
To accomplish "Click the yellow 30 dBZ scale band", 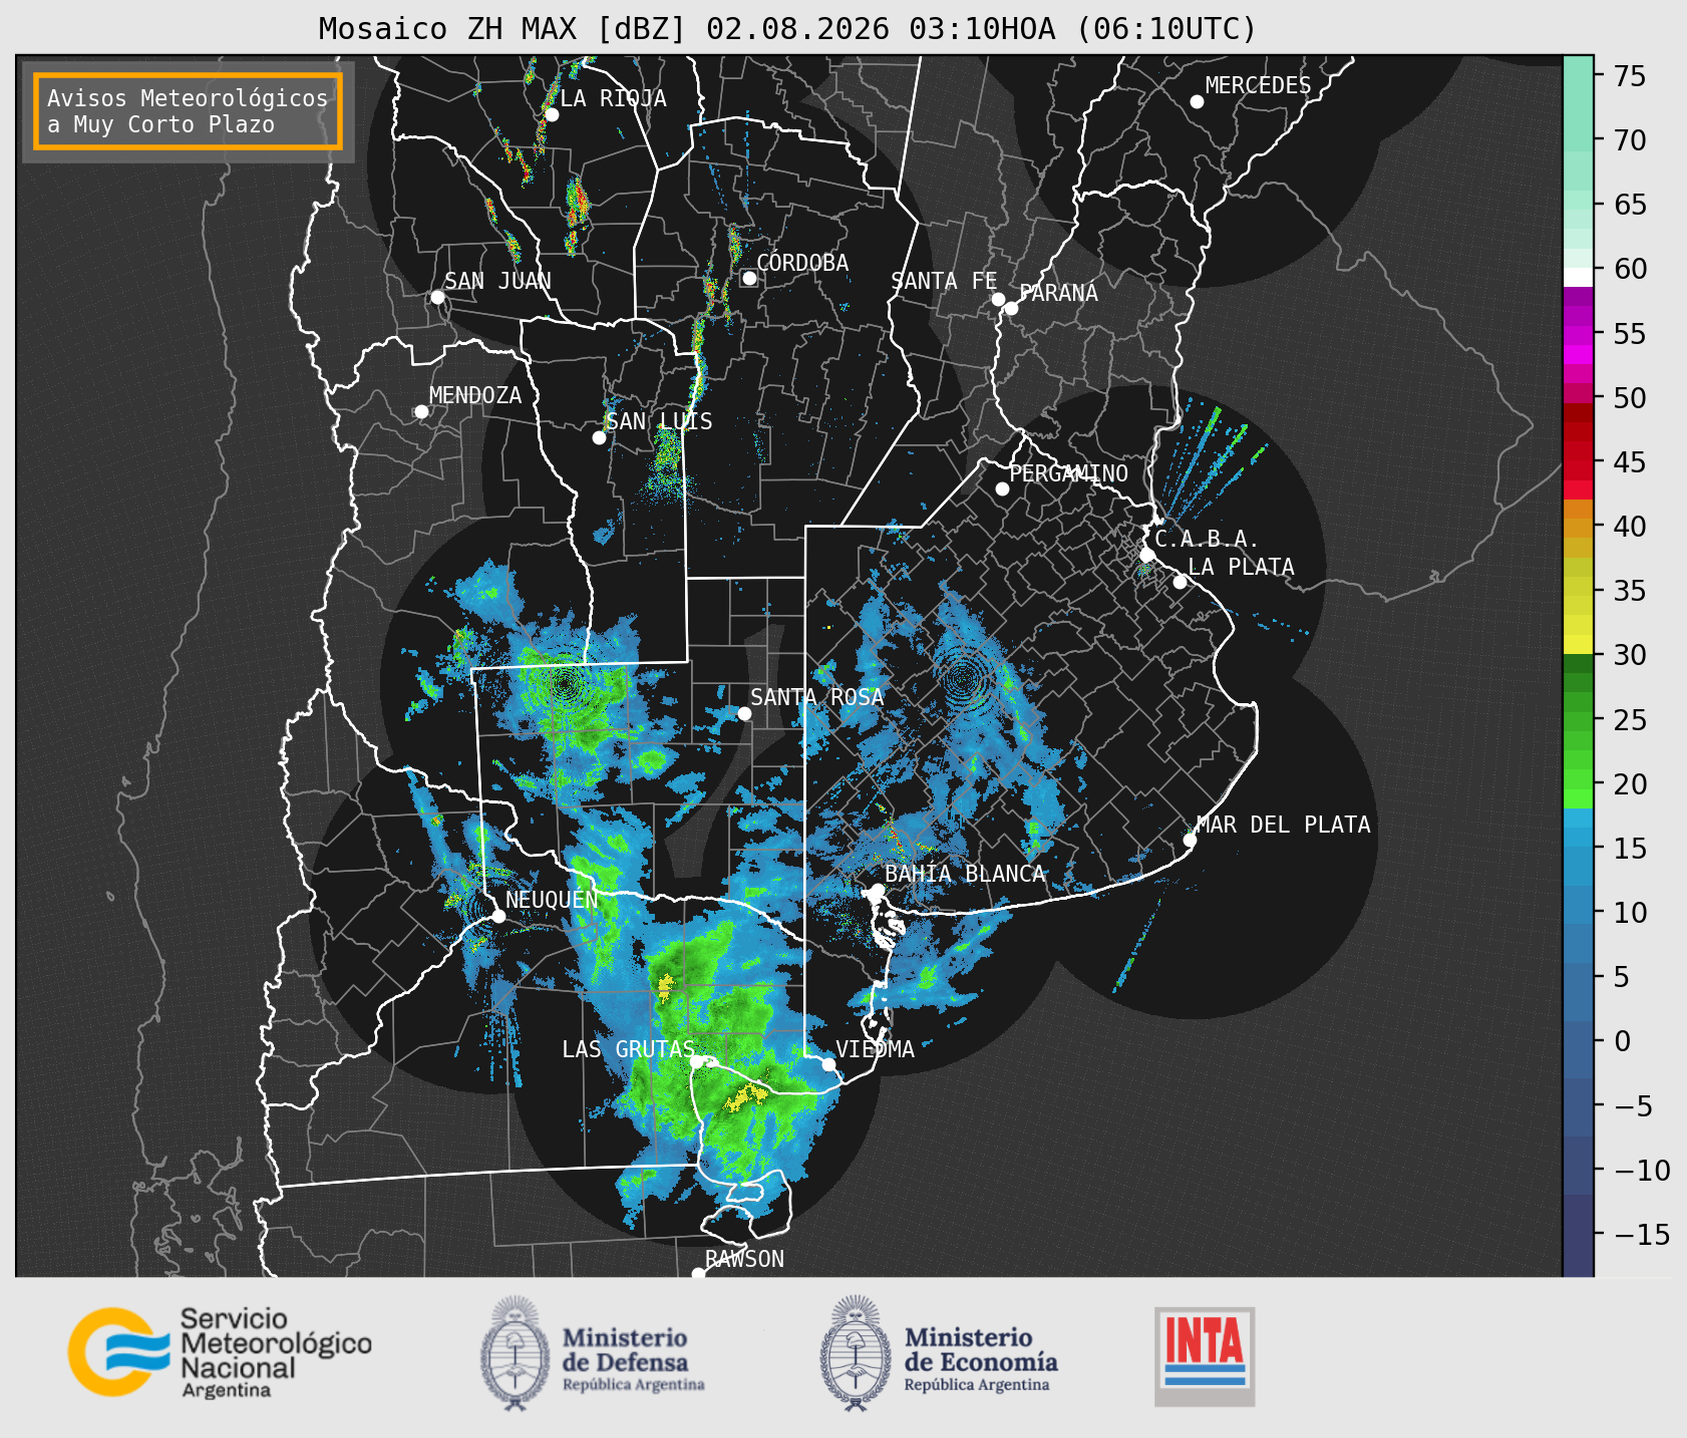I will pyautogui.click(x=1578, y=643).
